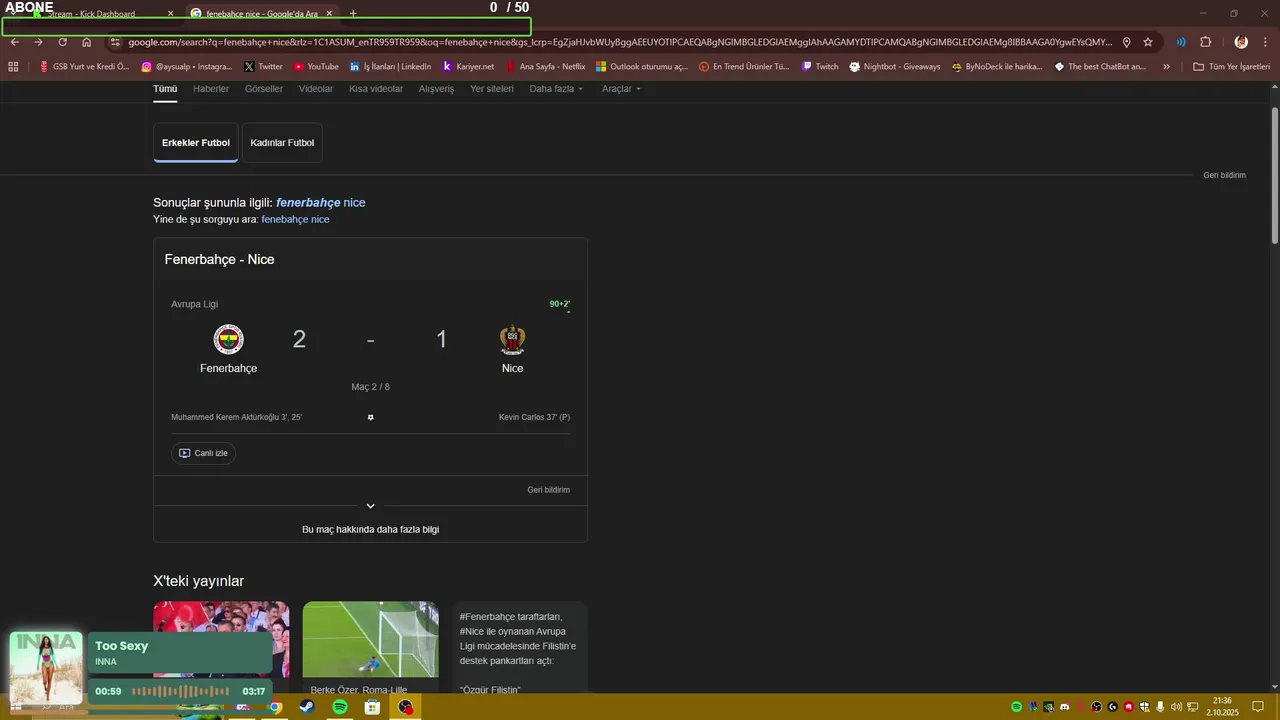Open the location icon in the address bar
Image resolution: width=1280 pixels, height=720 pixels.
click(x=1127, y=42)
